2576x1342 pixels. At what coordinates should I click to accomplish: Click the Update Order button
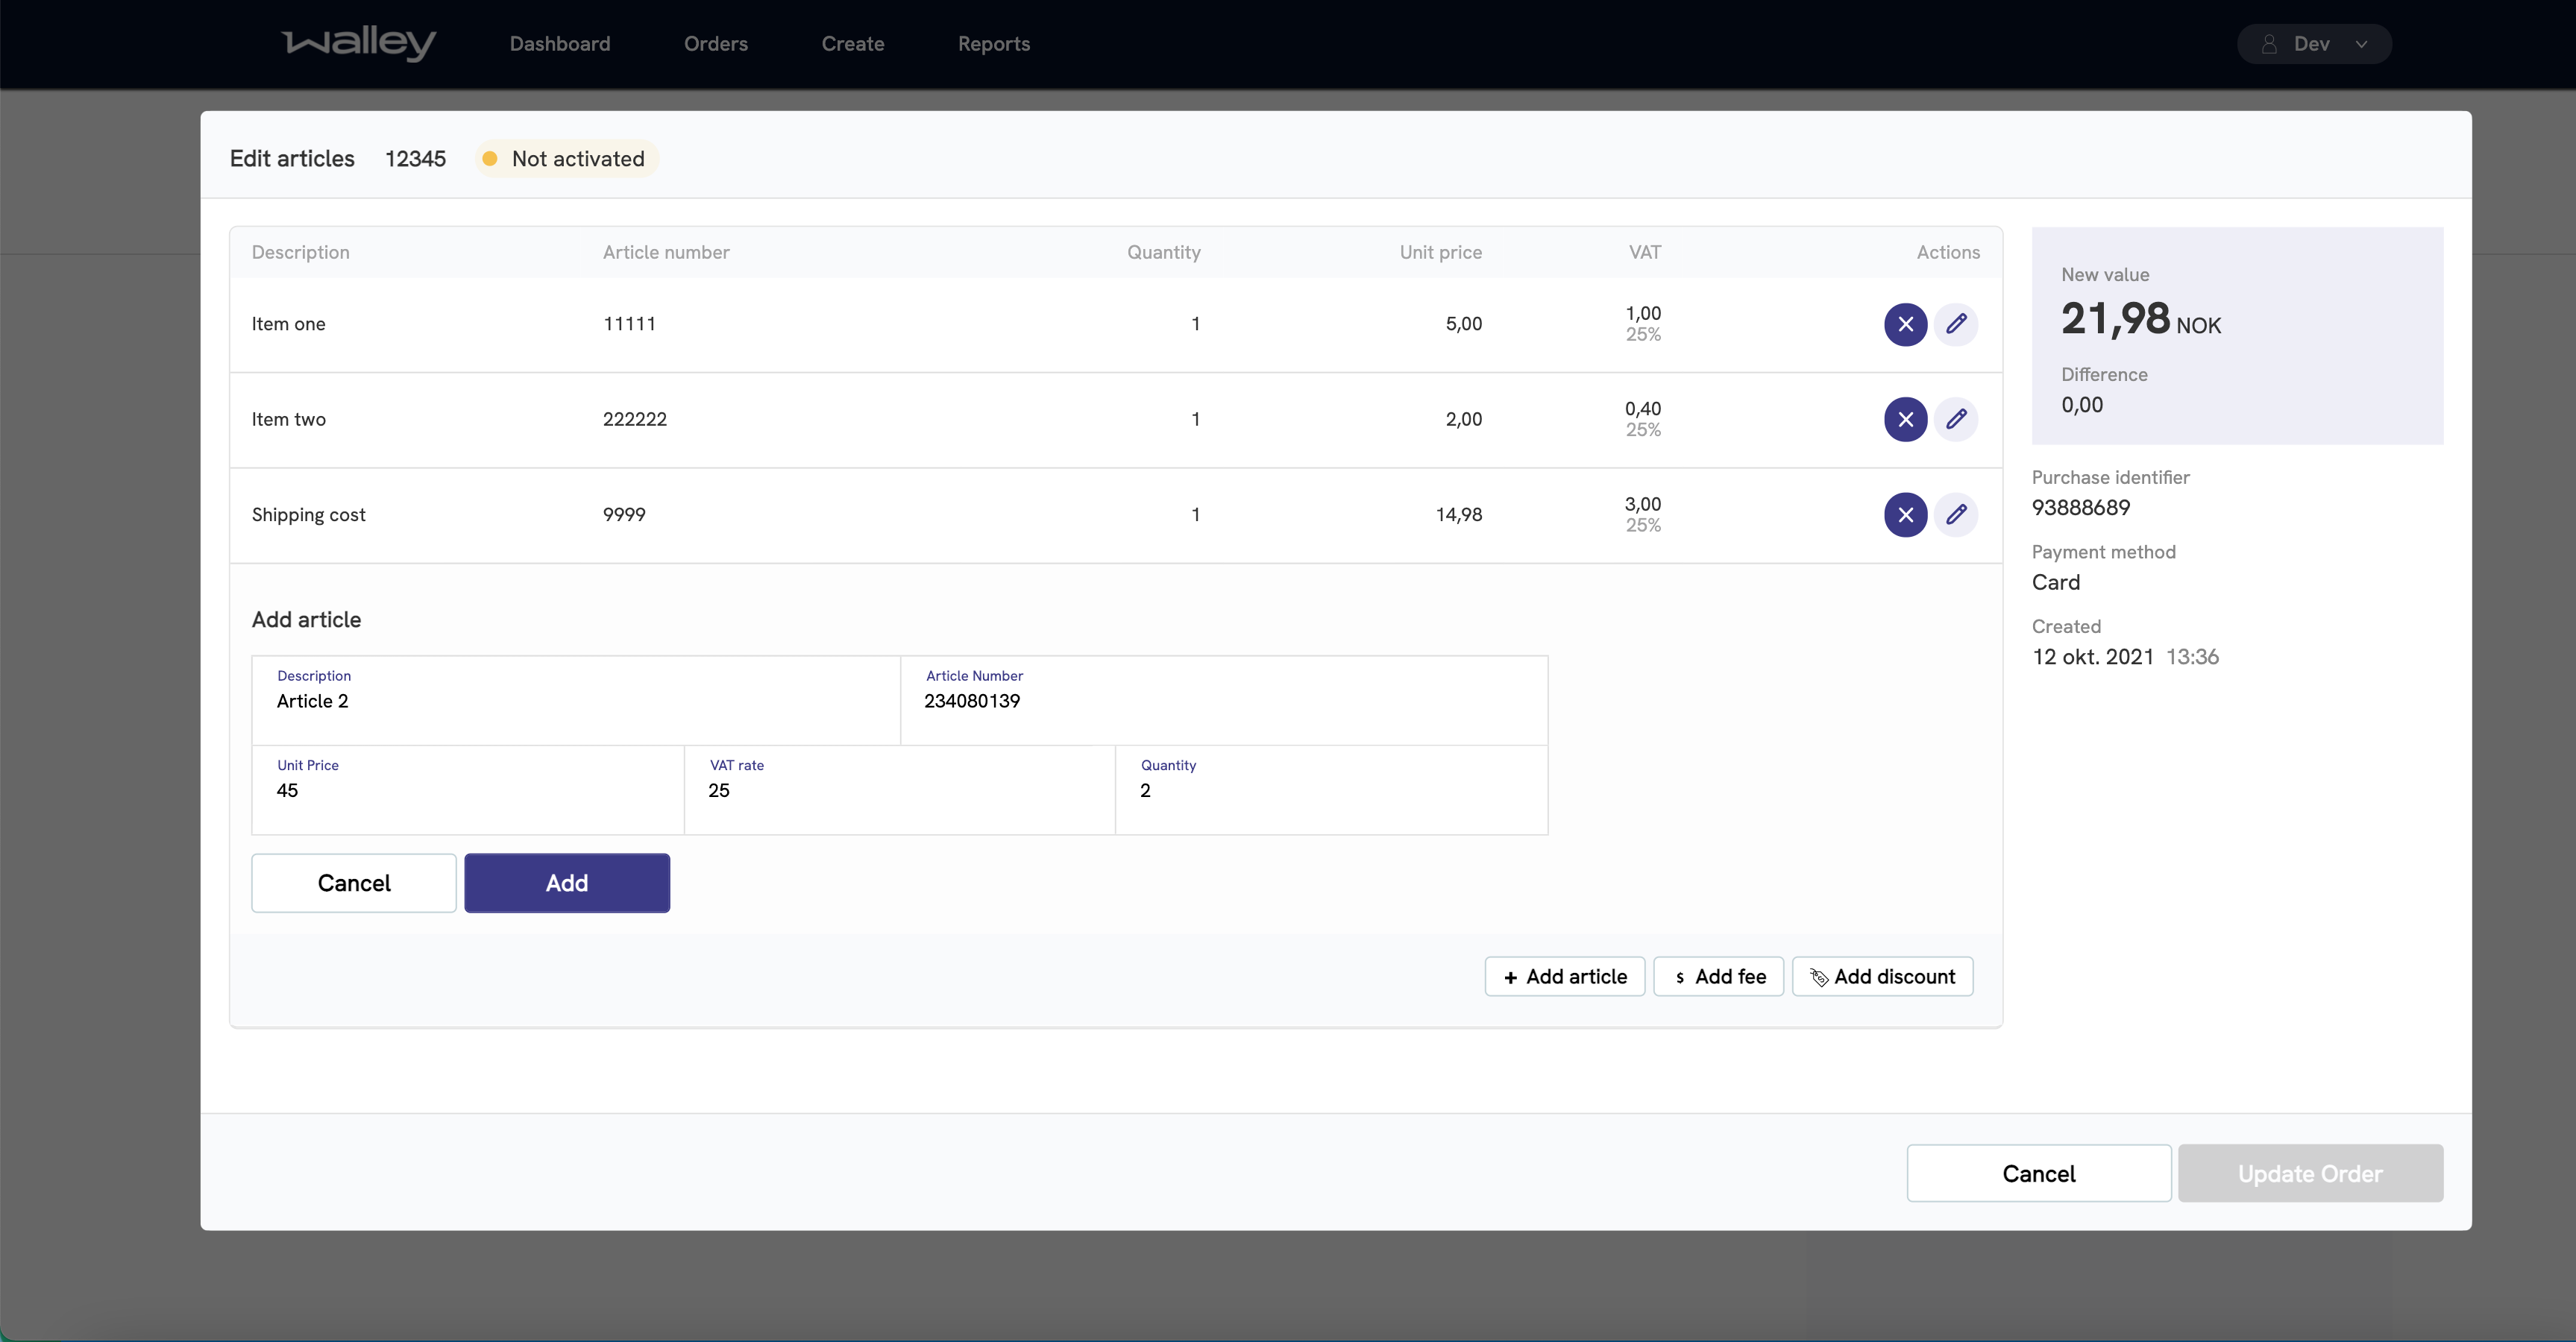click(2311, 1174)
